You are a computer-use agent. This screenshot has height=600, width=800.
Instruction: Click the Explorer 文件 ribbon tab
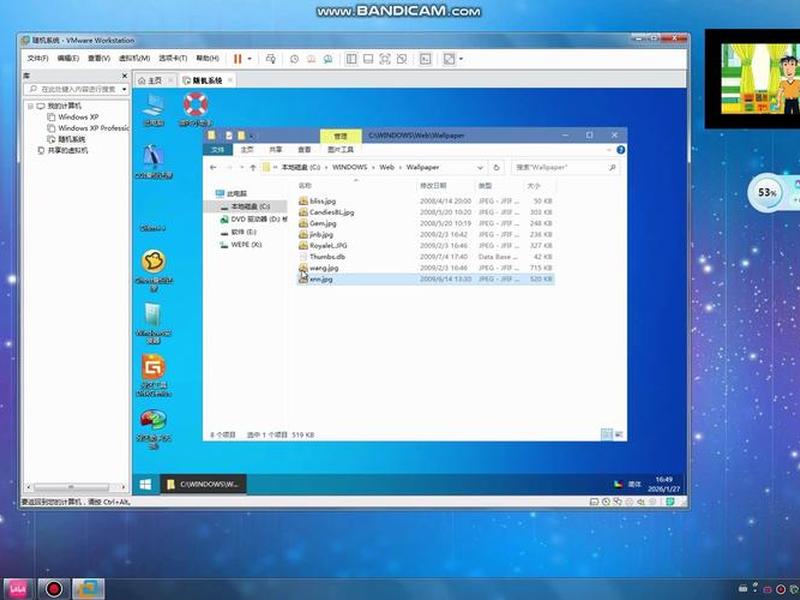(218, 149)
